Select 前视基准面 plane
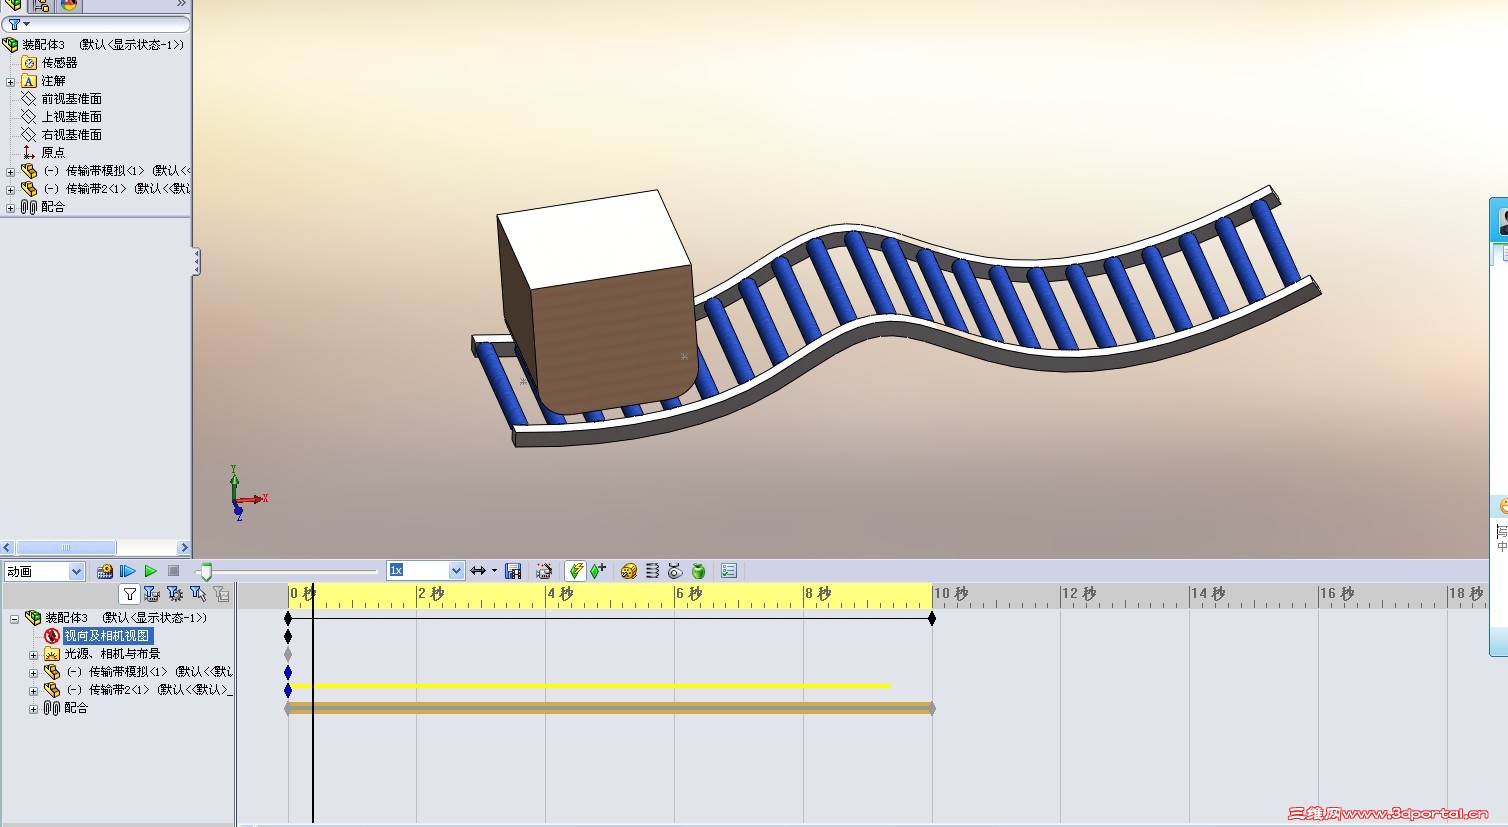The width and height of the screenshot is (1508, 827). click(x=62, y=99)
